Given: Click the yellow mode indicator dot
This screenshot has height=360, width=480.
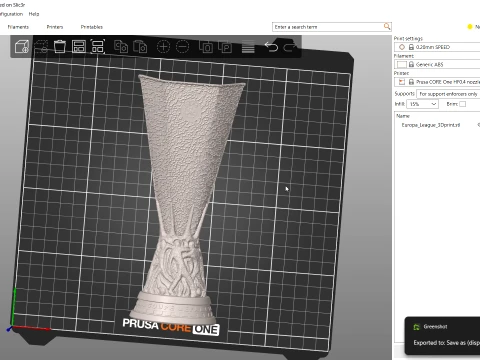Looking at the screenshot, I should pos(470,27).
